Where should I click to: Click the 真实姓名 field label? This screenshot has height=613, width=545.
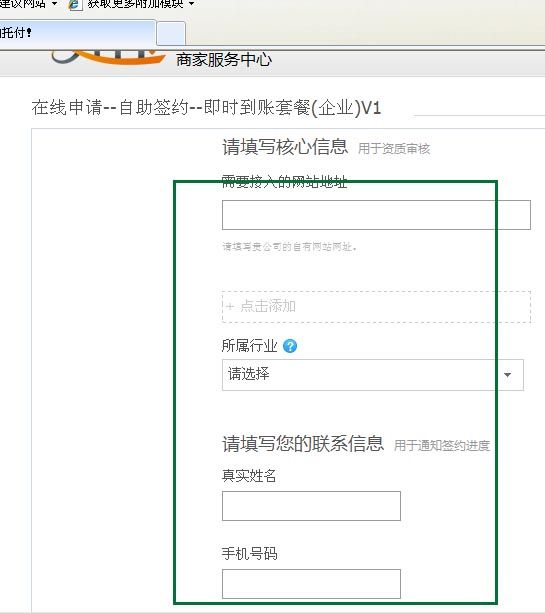249,476
